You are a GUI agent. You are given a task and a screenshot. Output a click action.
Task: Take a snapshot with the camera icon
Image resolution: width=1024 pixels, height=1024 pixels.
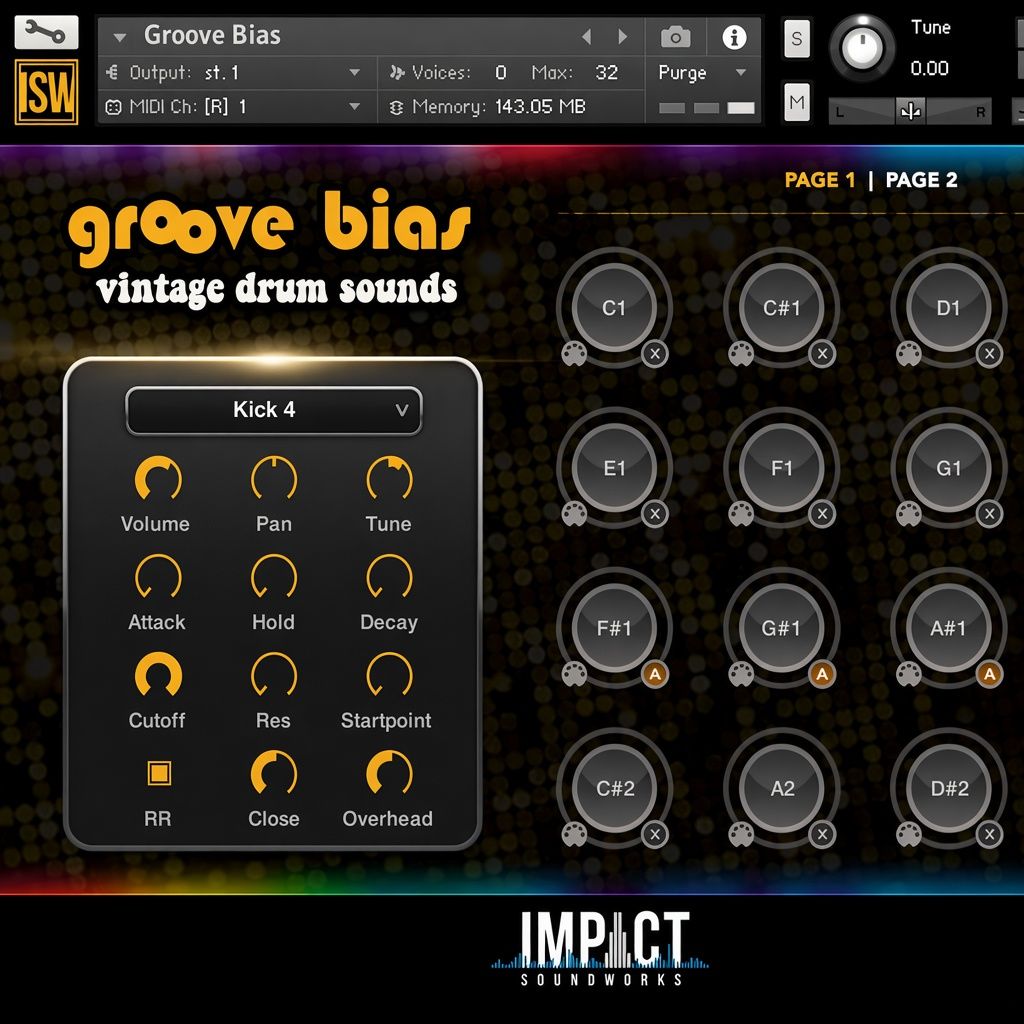click(x=675, y=37)
